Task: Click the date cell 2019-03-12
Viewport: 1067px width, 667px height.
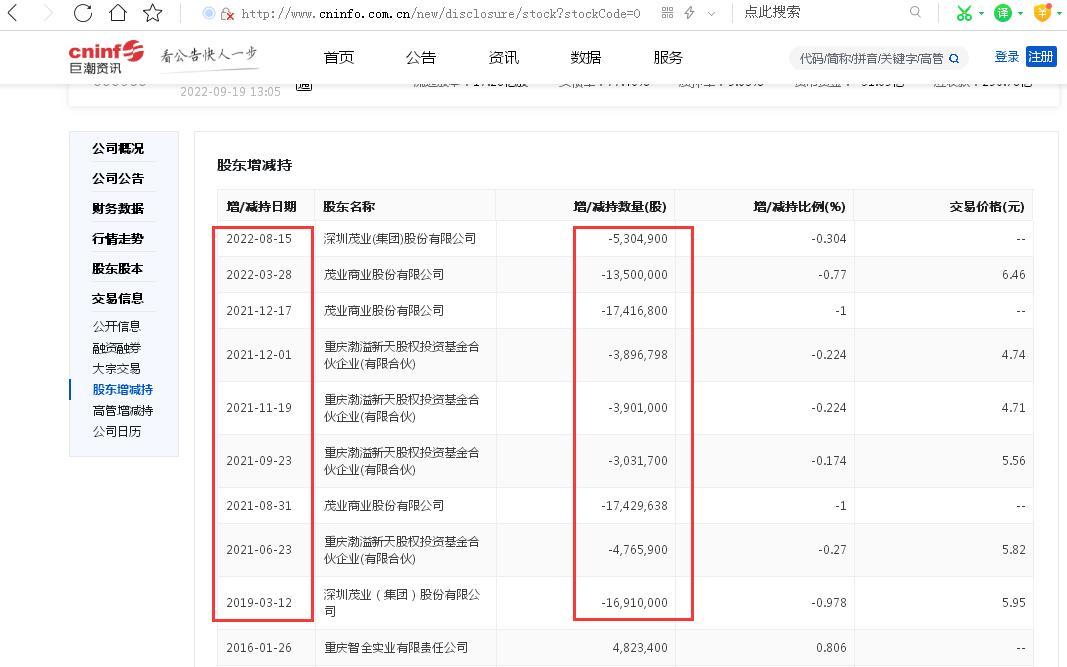Action: coord(259,603)
